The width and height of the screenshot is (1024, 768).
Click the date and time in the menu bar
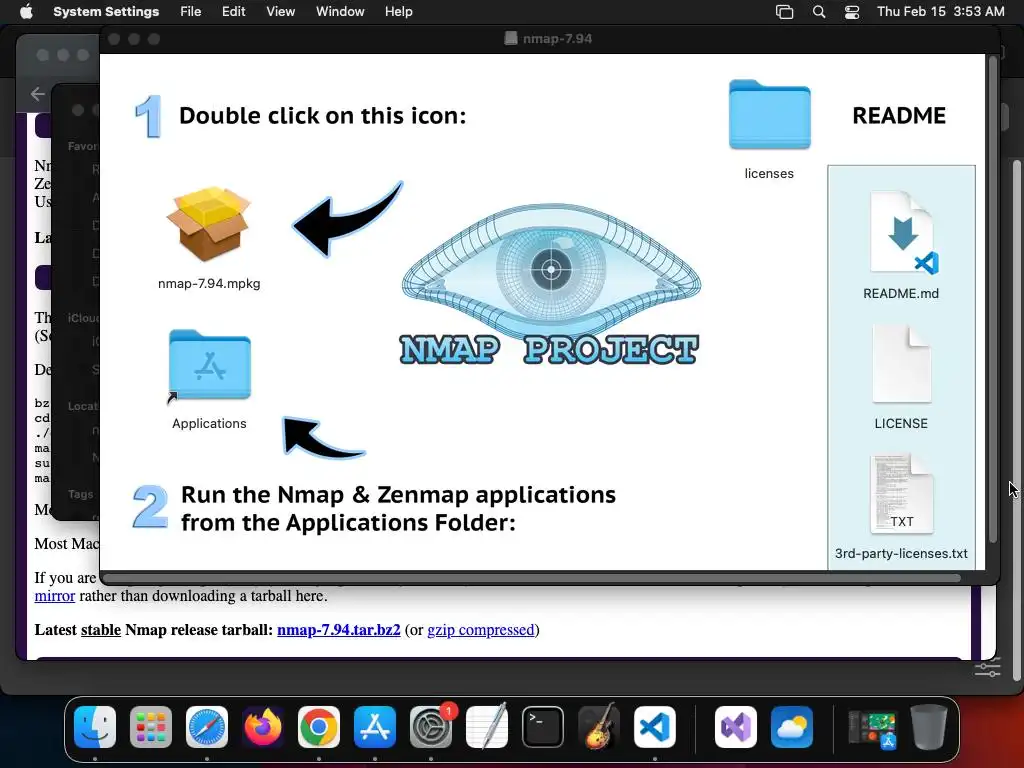pyautogui.click(x=940, y=12)
